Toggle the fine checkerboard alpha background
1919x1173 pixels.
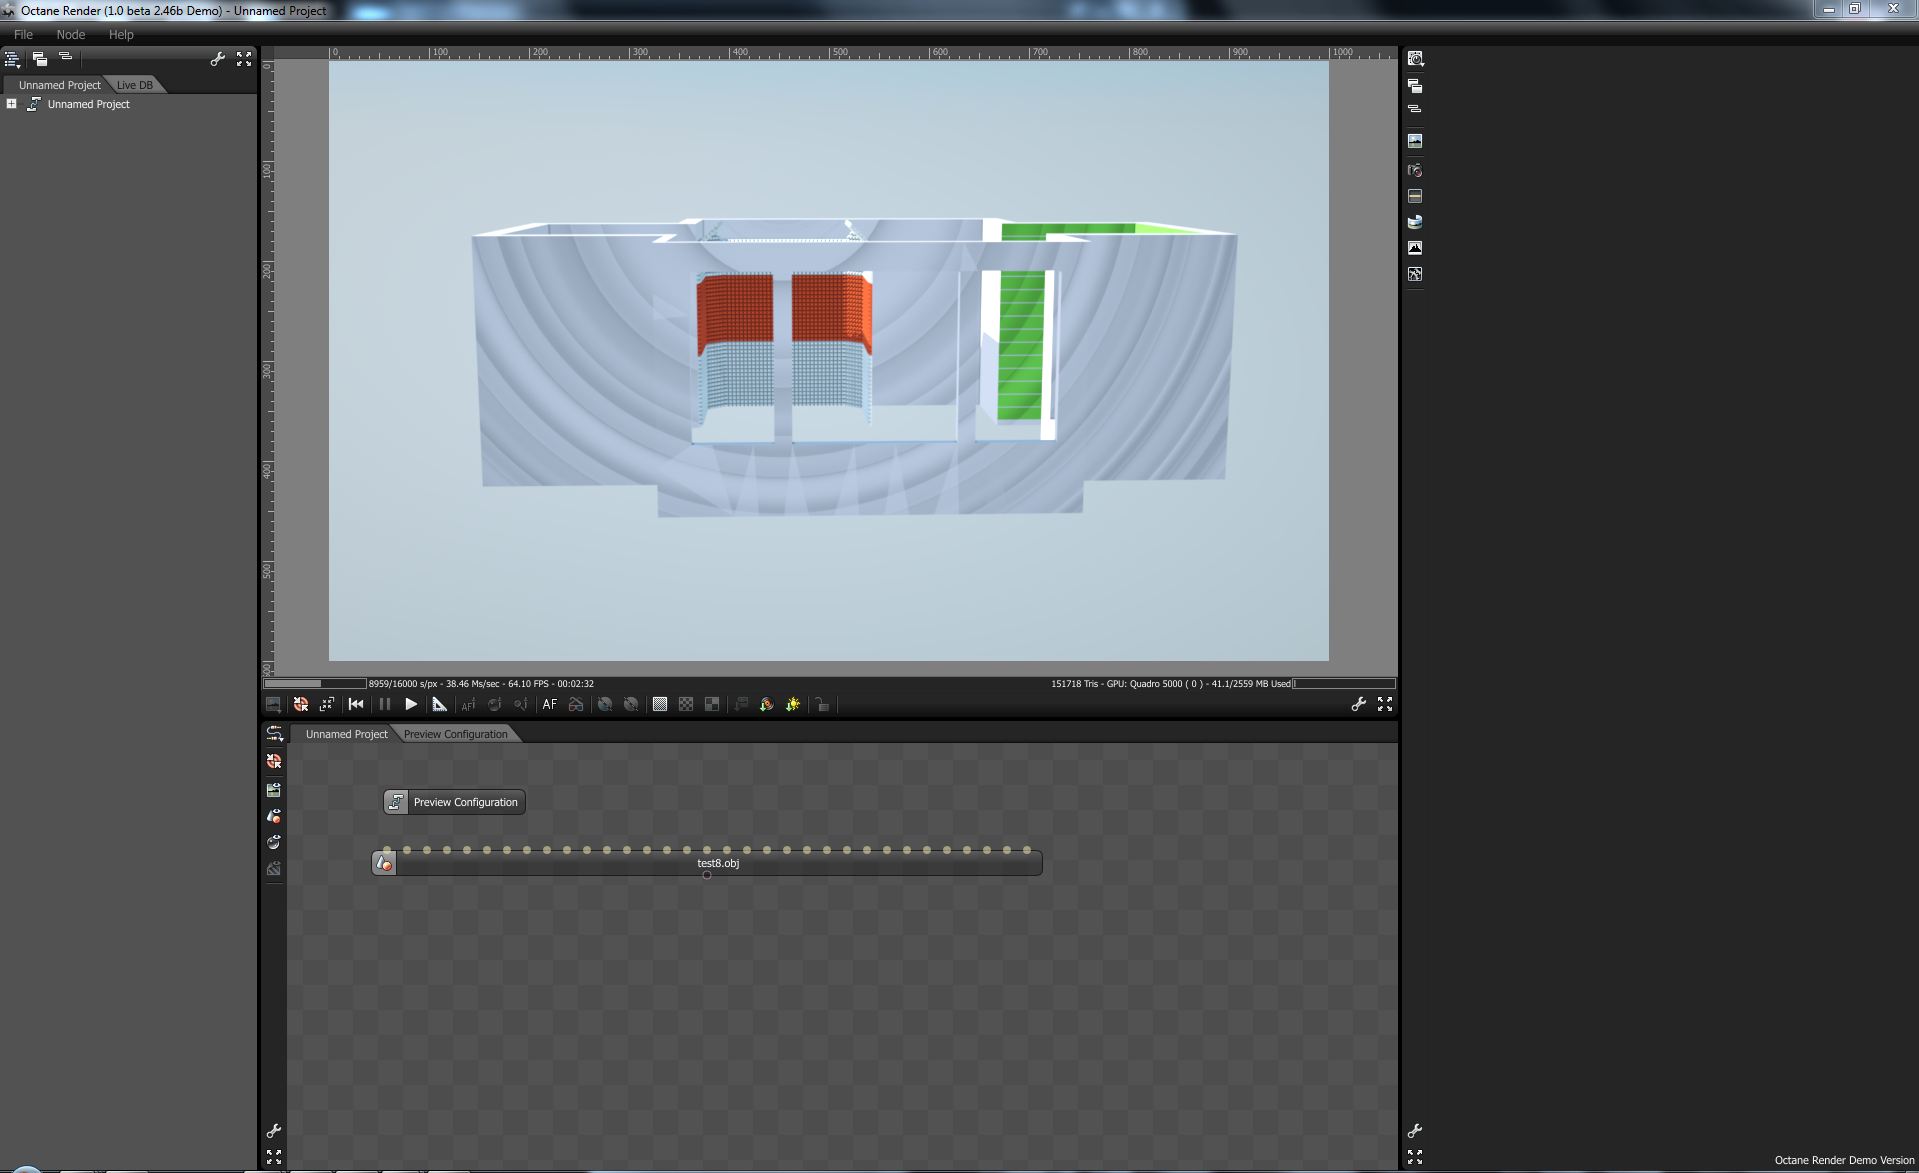(x=660, y=705)
